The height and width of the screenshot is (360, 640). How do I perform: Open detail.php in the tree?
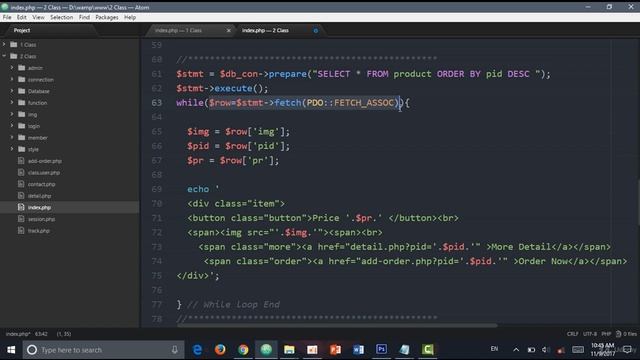tap(40, 196)
